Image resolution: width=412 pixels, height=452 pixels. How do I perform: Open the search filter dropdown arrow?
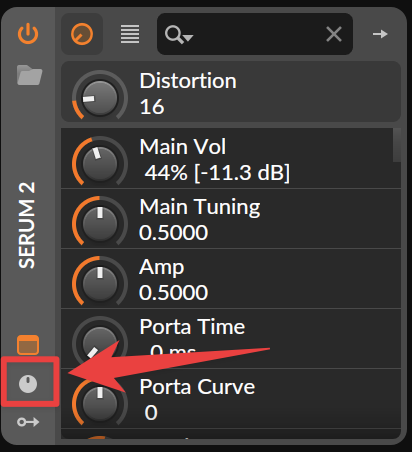point(189,37)
